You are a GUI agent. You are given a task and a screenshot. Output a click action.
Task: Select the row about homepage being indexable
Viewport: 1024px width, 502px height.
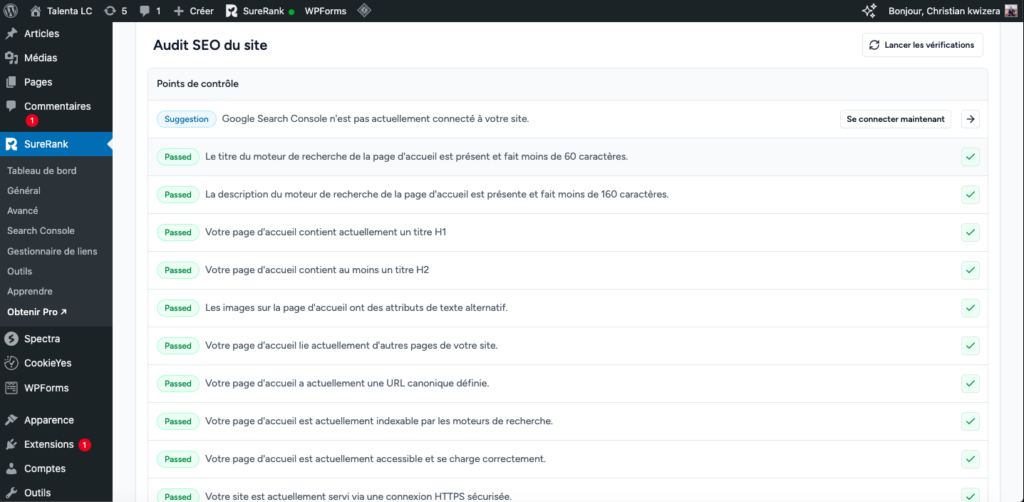click(x=568, y=421)
